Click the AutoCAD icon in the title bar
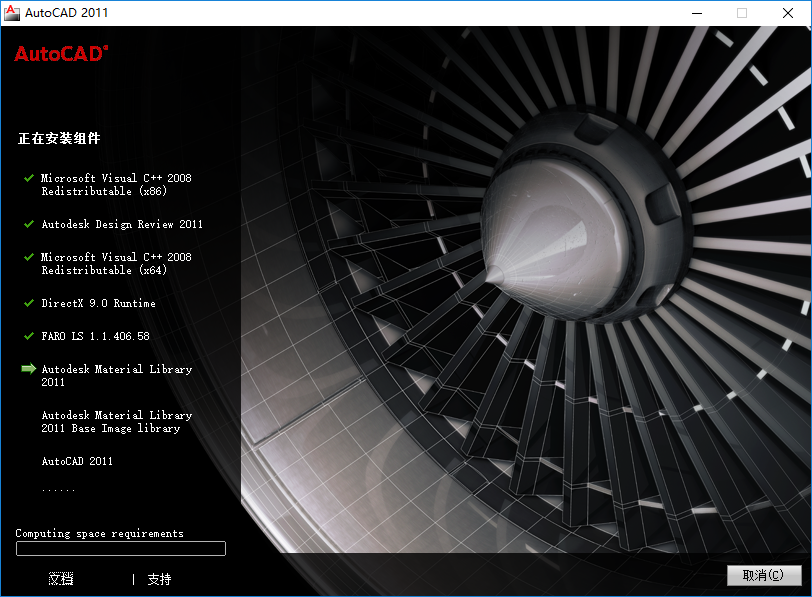This screenshot has width=812, height=597. (14, 13)
